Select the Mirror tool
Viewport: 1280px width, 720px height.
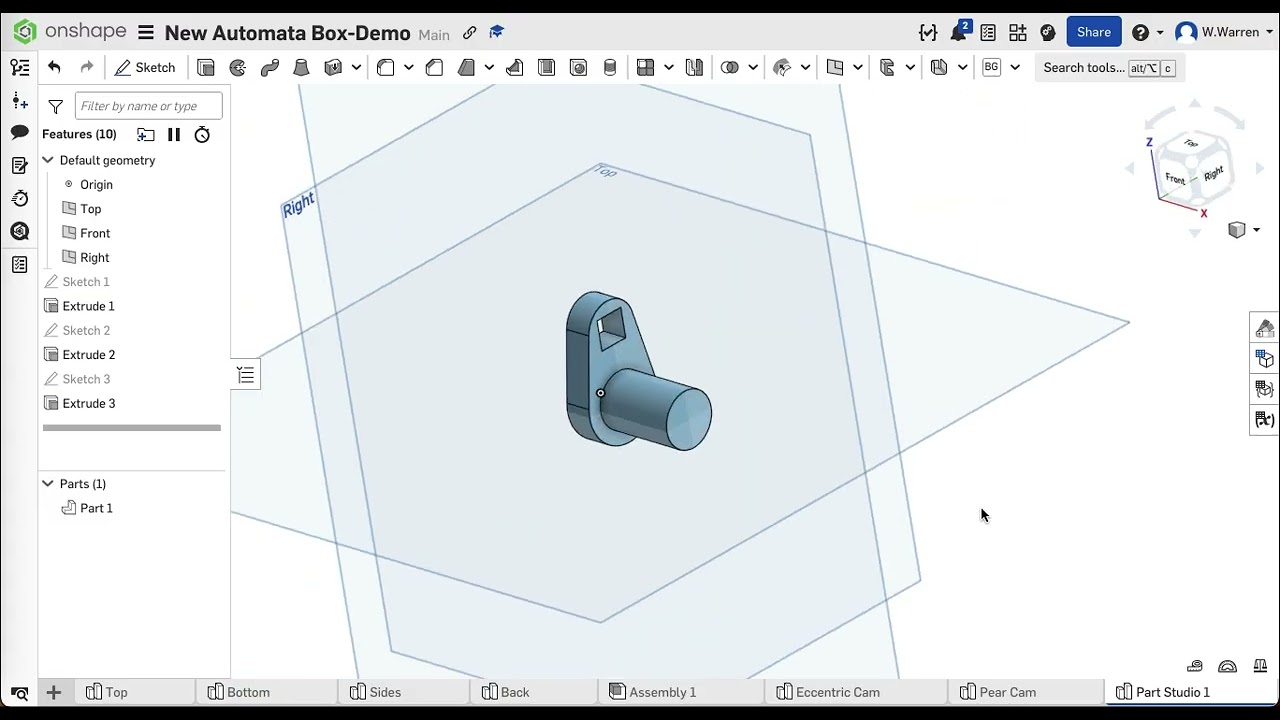[694, 67]
